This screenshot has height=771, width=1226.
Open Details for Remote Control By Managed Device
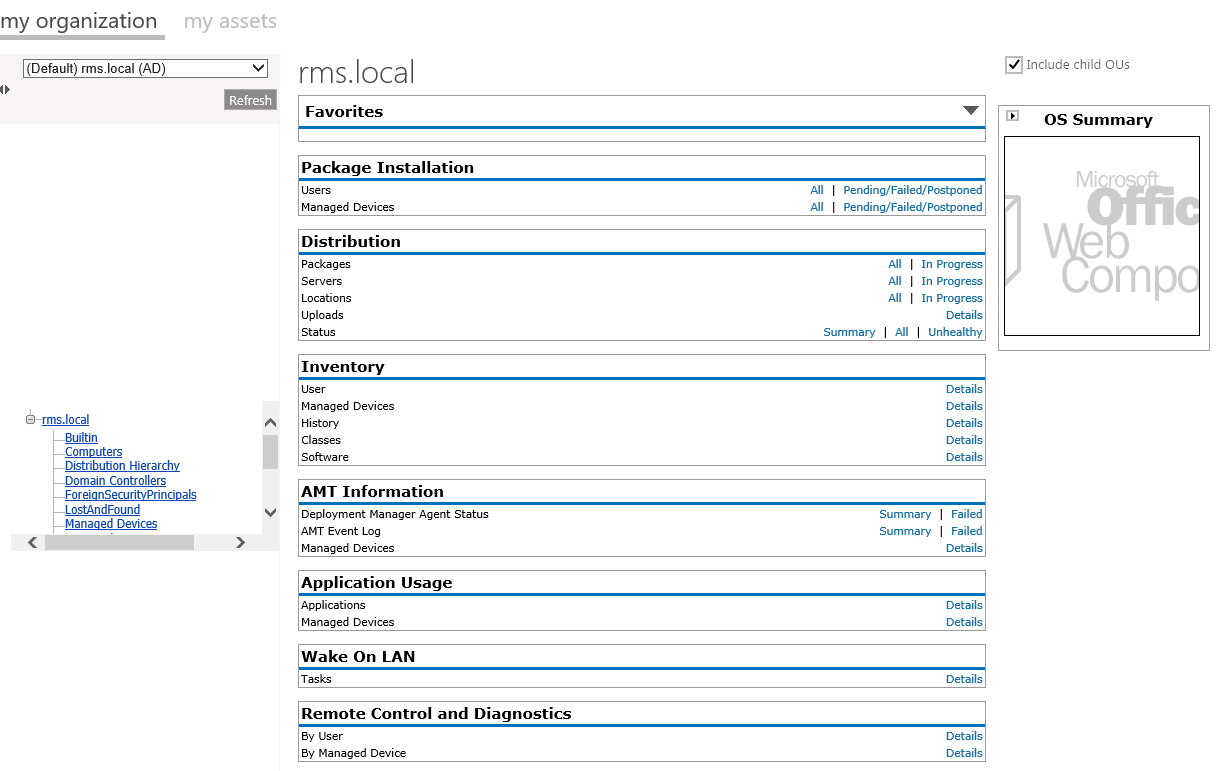pyautogui.click(x=964, y=753)
